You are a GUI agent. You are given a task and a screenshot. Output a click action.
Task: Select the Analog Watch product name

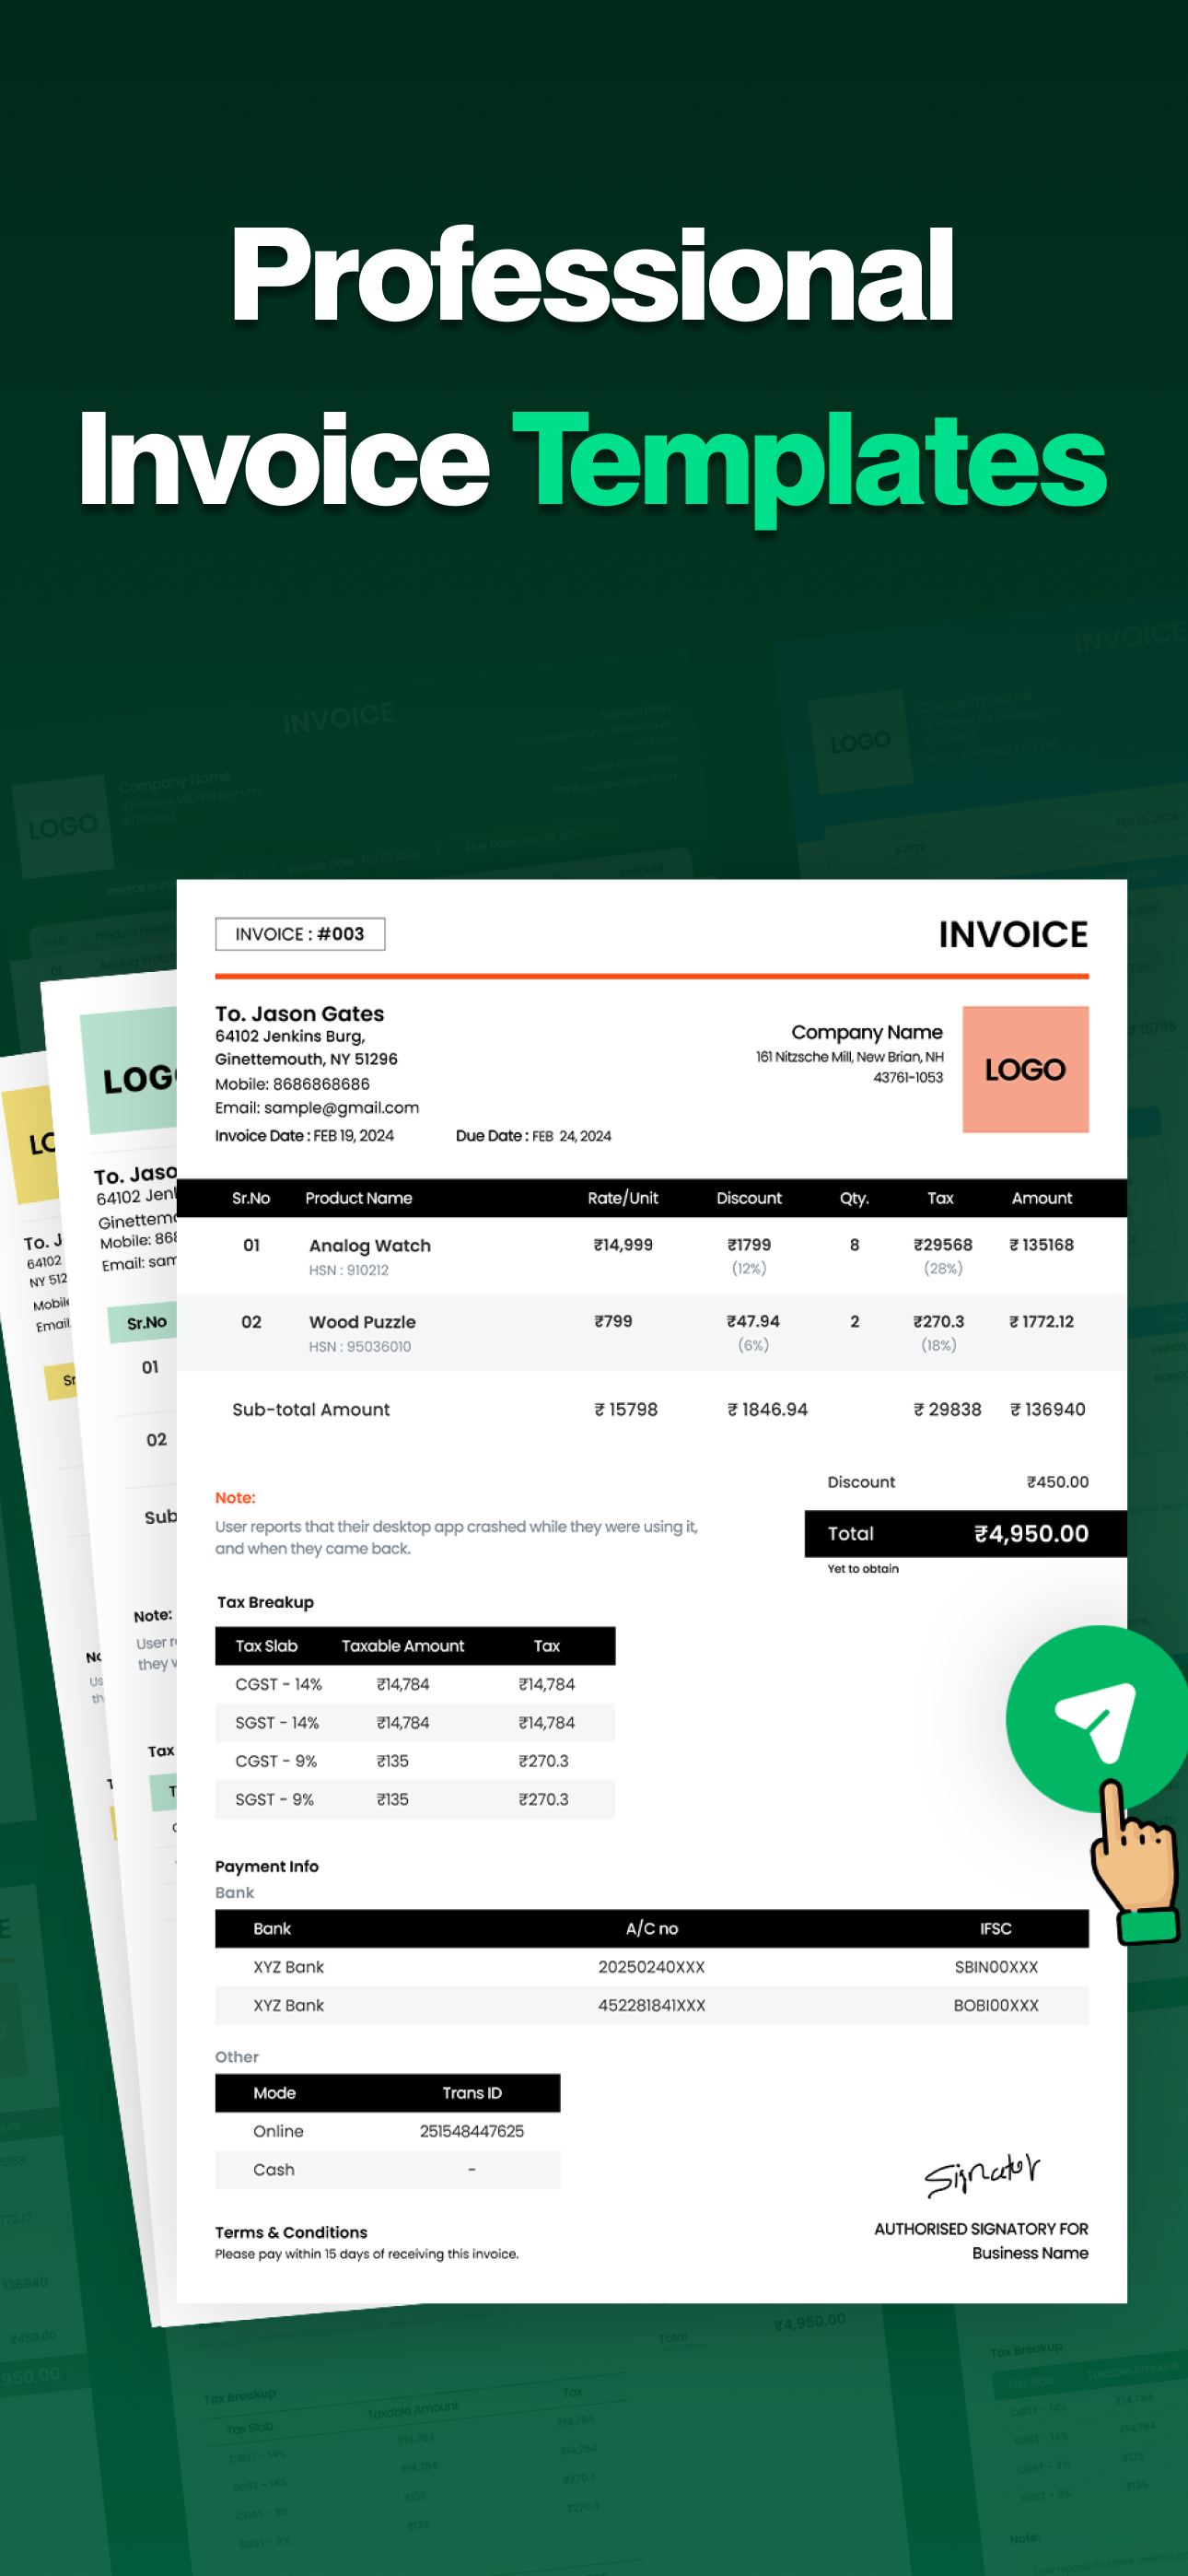370,1245
